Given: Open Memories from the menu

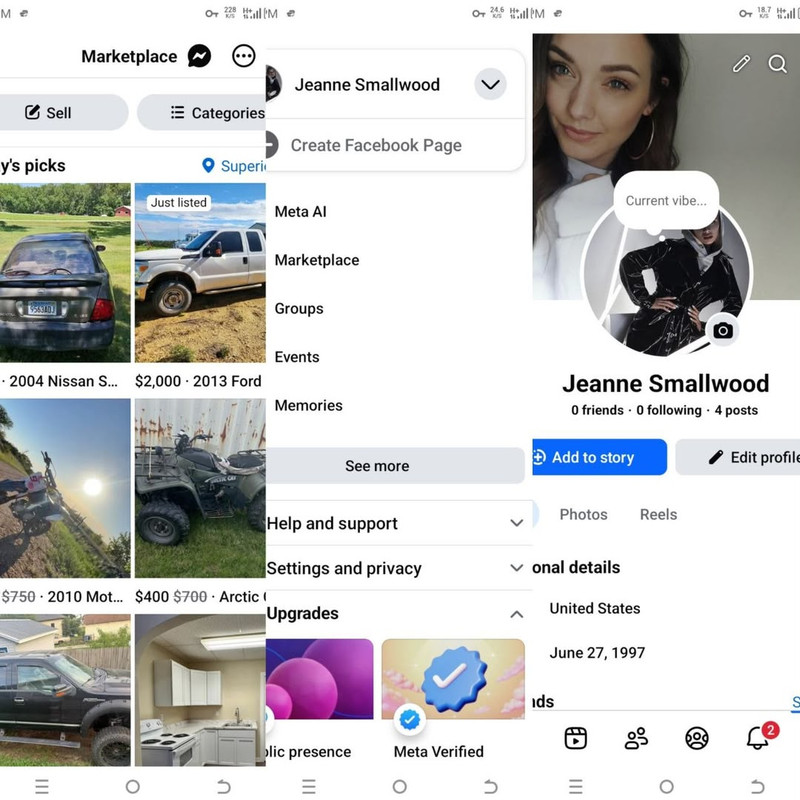Looking at the screenshot, I should point(309,406).
